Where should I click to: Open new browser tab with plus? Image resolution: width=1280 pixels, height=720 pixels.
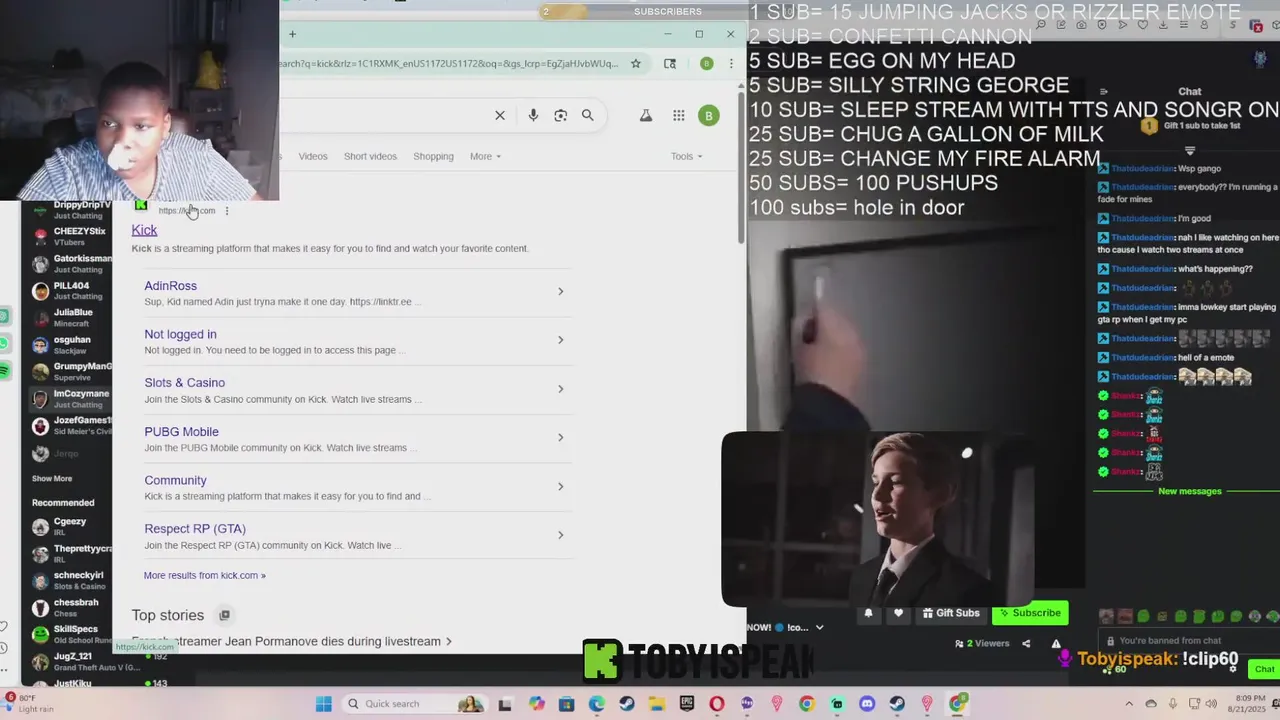pyautogui.click(x=292, y=34)
